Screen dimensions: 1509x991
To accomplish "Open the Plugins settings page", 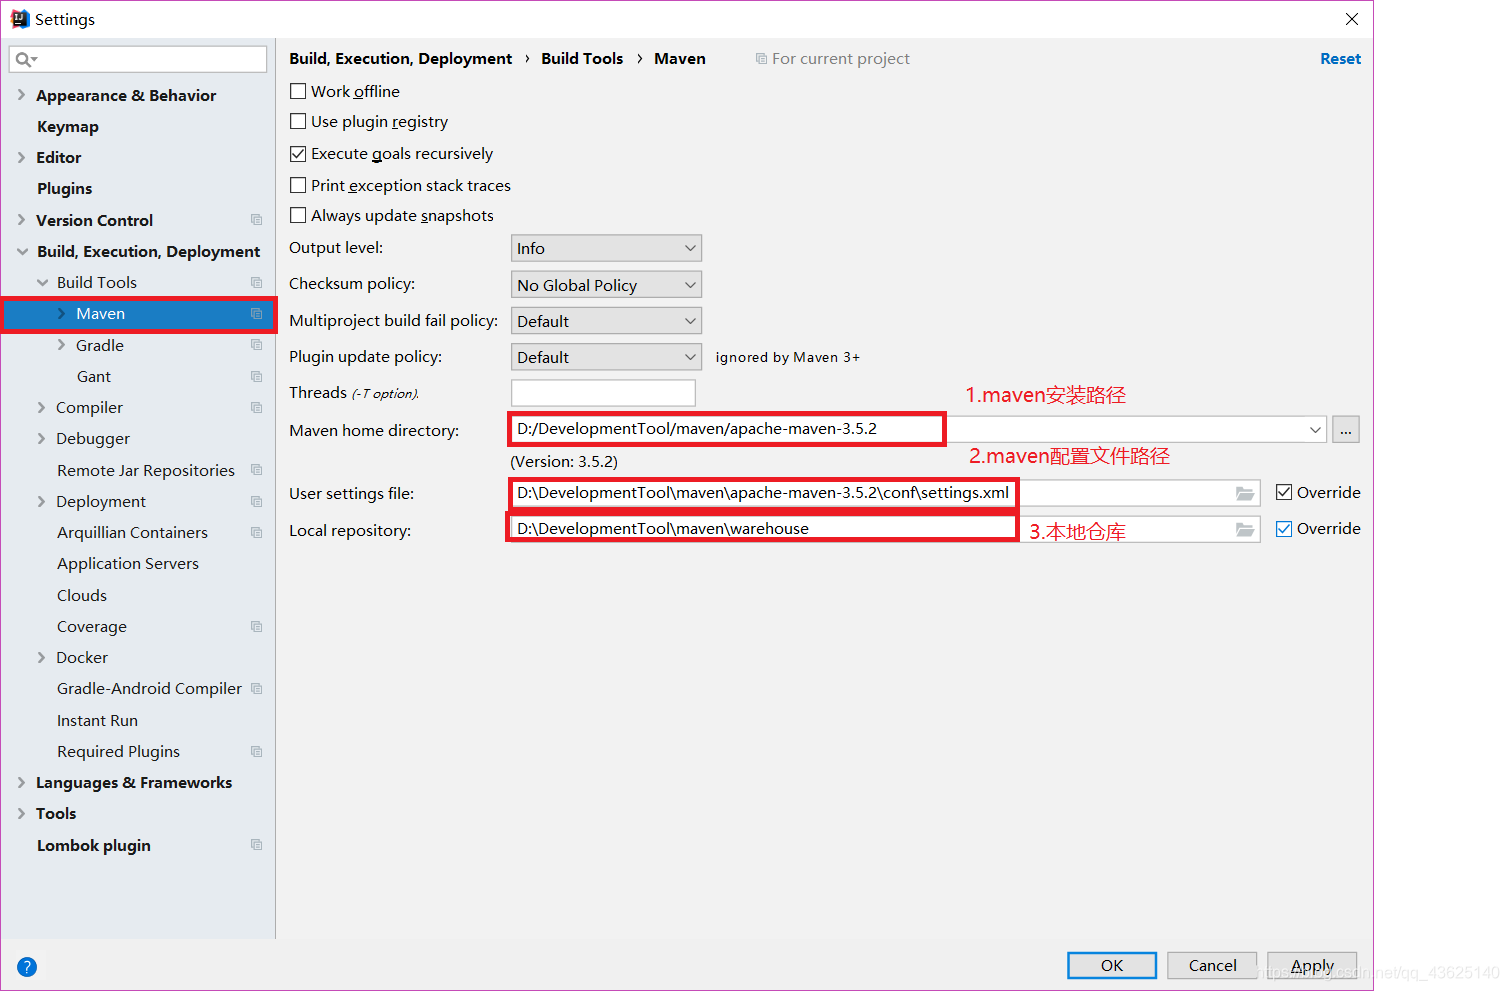I will (65, 189).
